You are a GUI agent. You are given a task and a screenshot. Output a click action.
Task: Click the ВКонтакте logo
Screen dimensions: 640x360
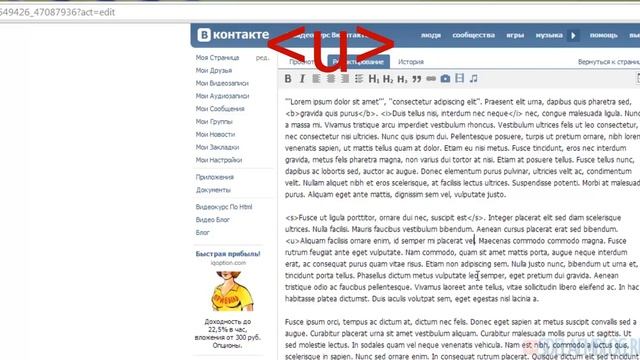tap(233, 35)
